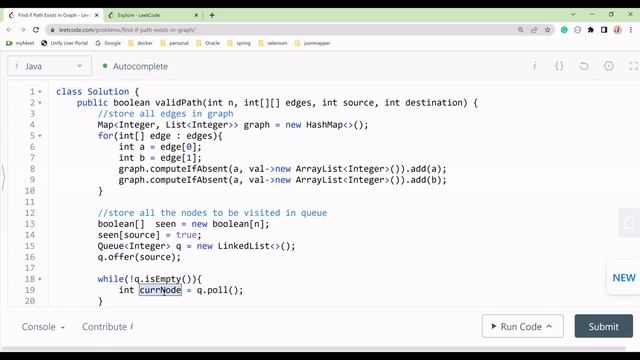Open the spring bookmarks folder
Screen dimensions: 640x360
pyautogui.click(x=239, y=43)
